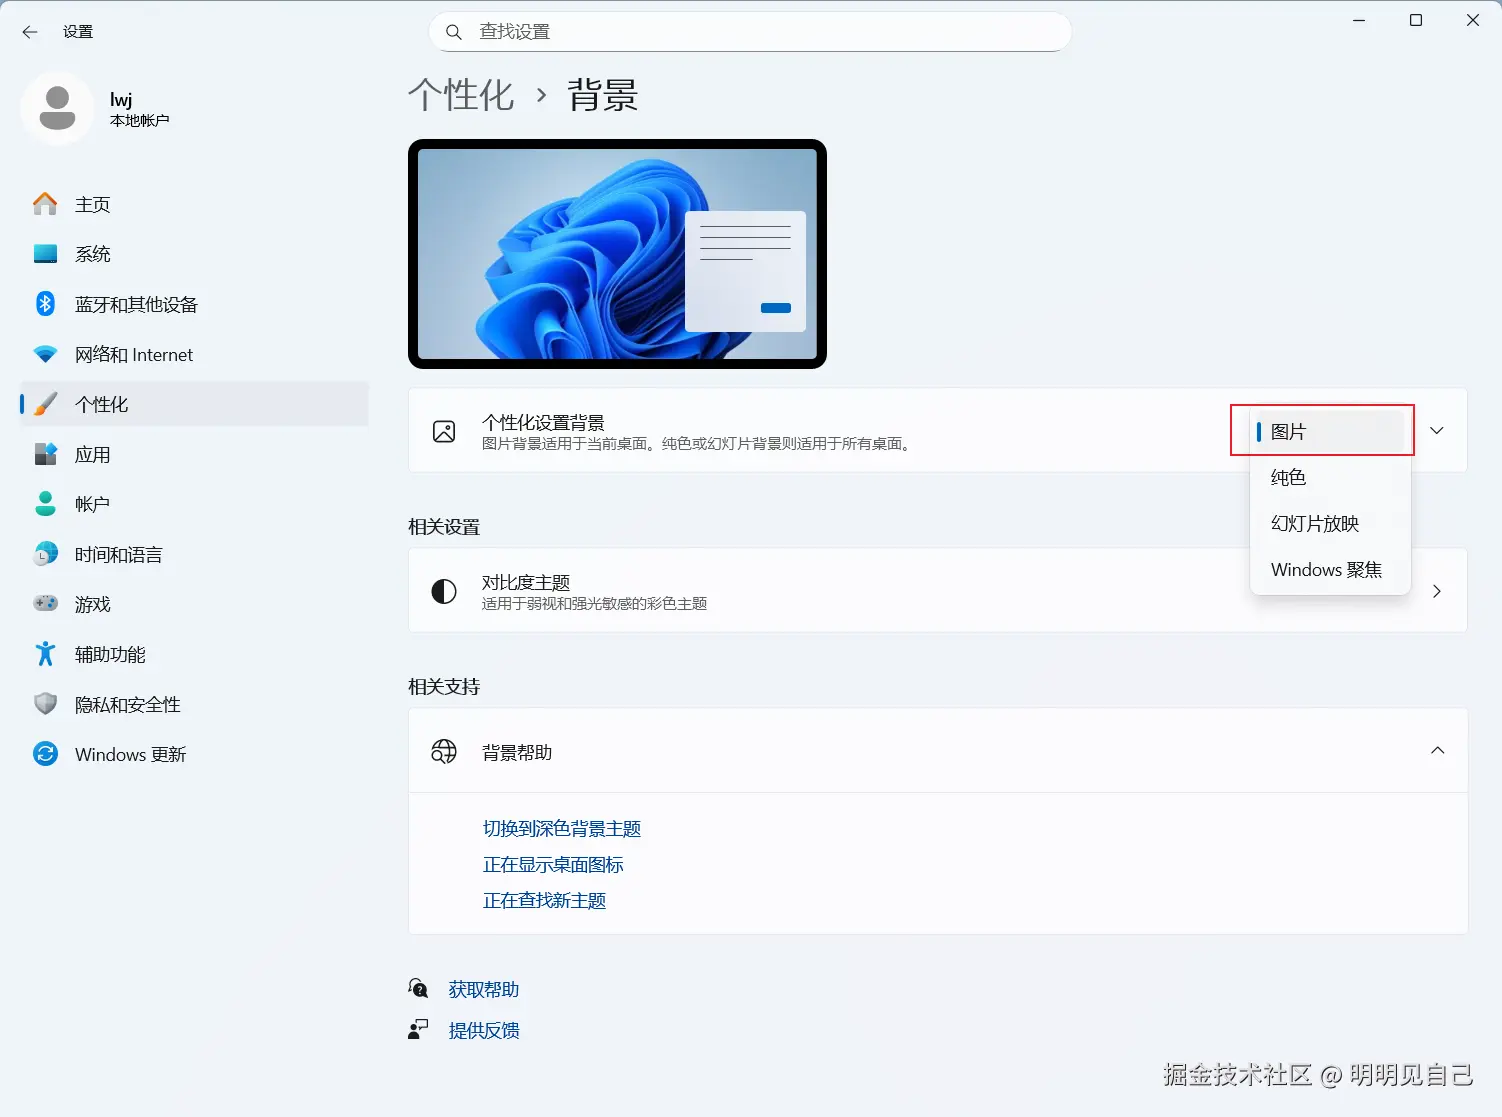Open 主页 in the sidebar

click(x=195, y=204)
